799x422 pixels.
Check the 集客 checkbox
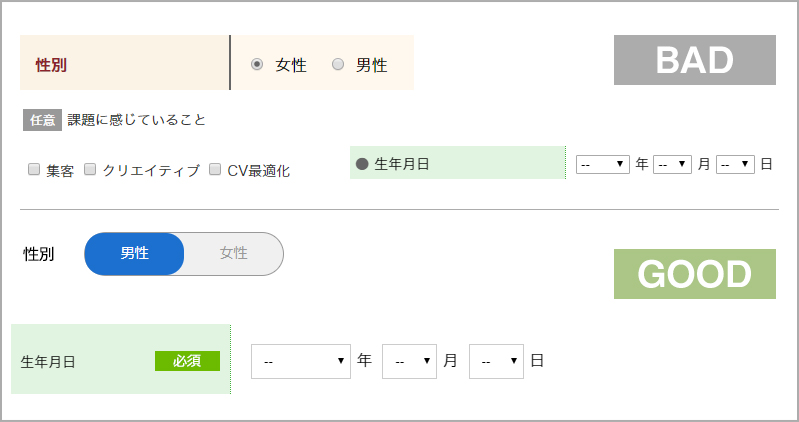point(34,170)
